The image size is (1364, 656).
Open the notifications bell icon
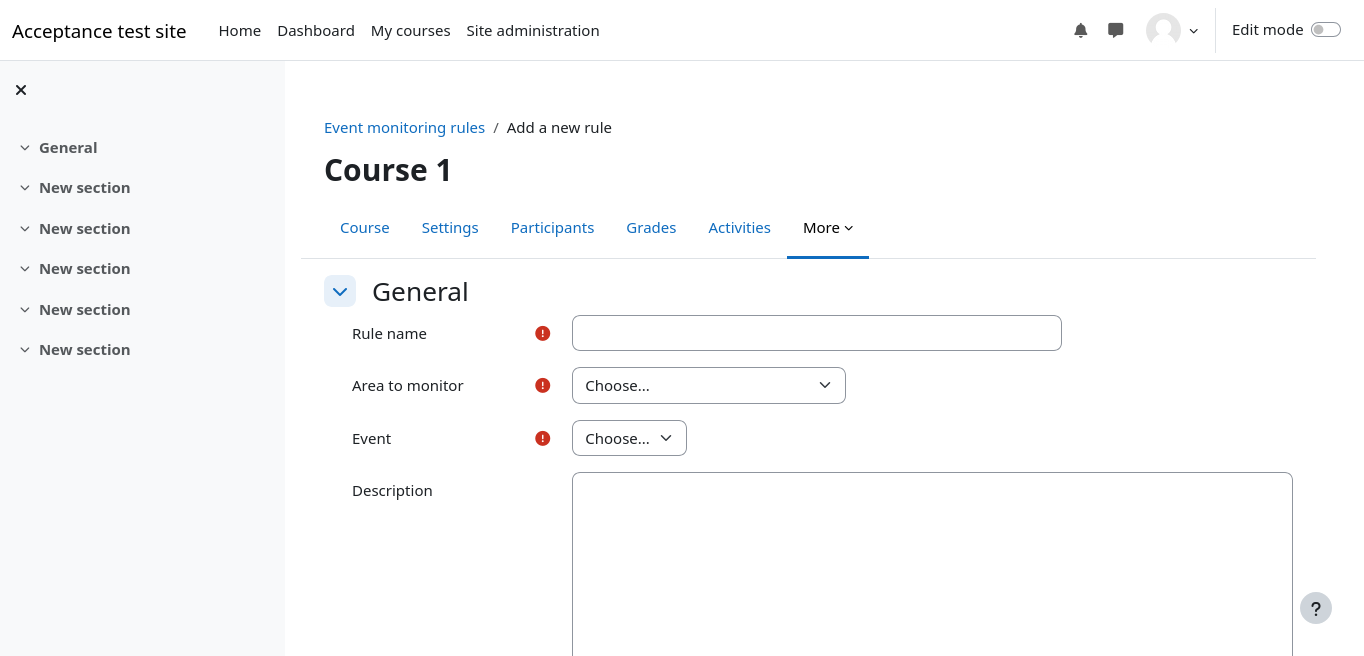tap(1080, 30)
